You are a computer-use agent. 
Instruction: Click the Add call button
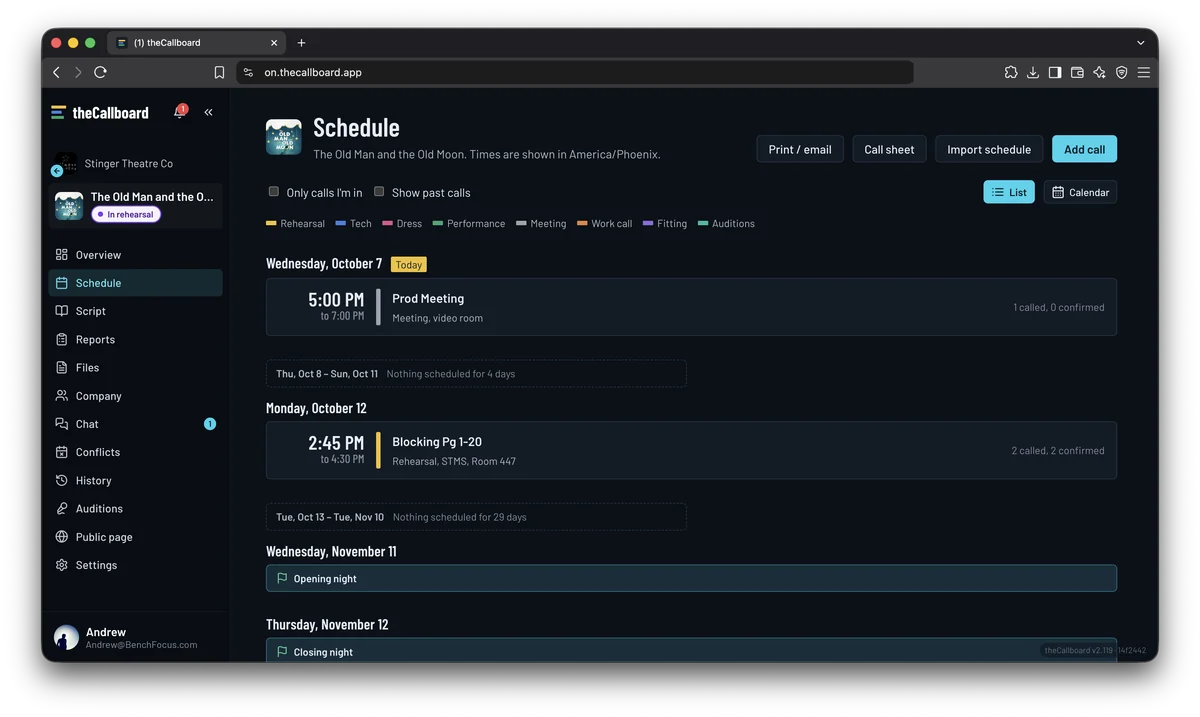(1084, 149)
